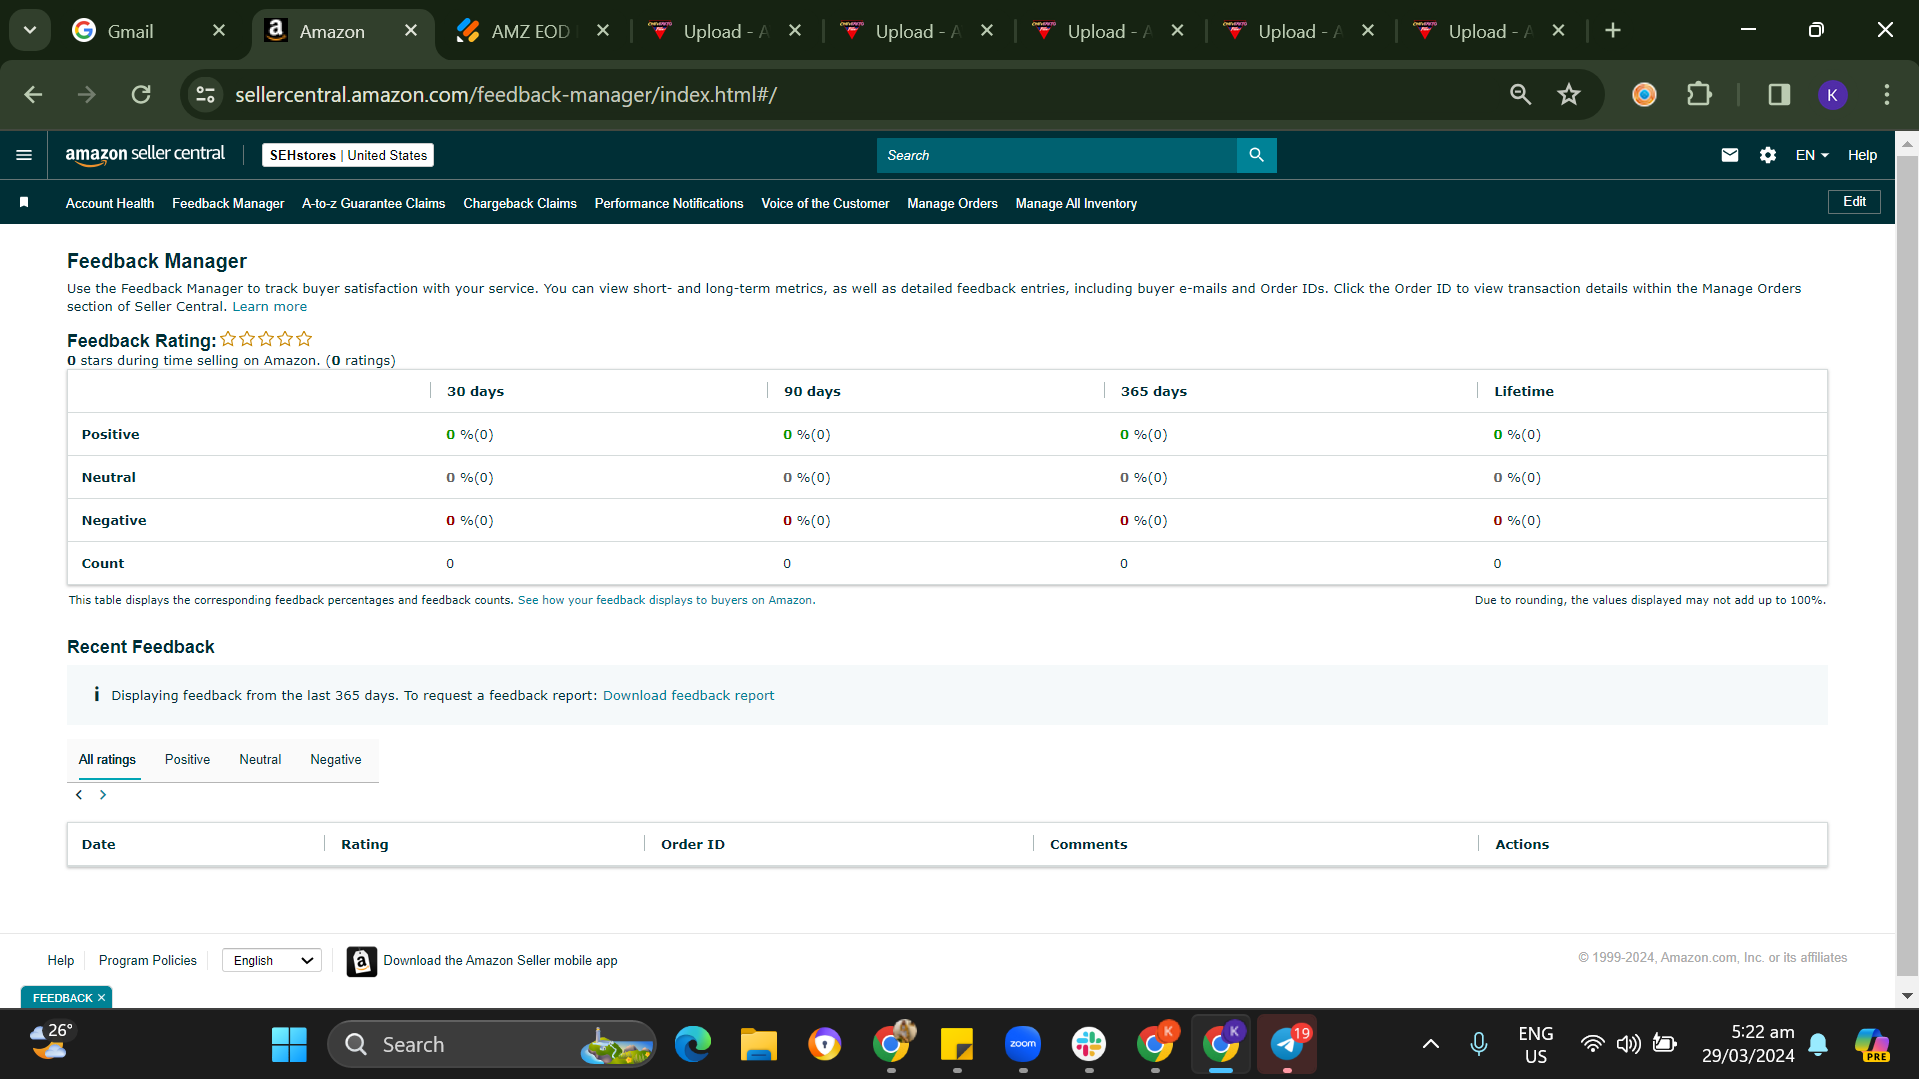Go back using the browser back arrow

tap(33, 95)
